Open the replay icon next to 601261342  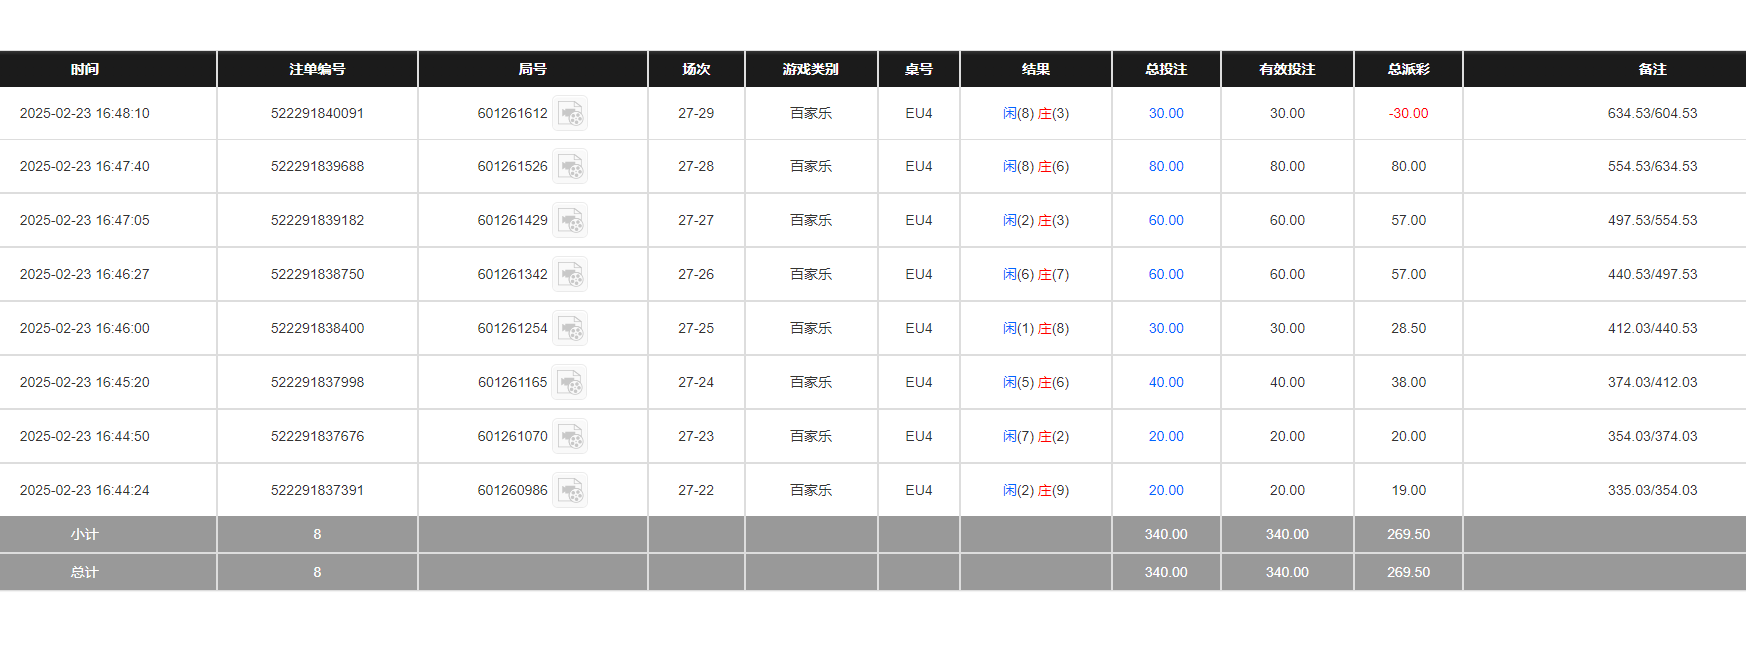pyautogui.click(x=570, y=275)
